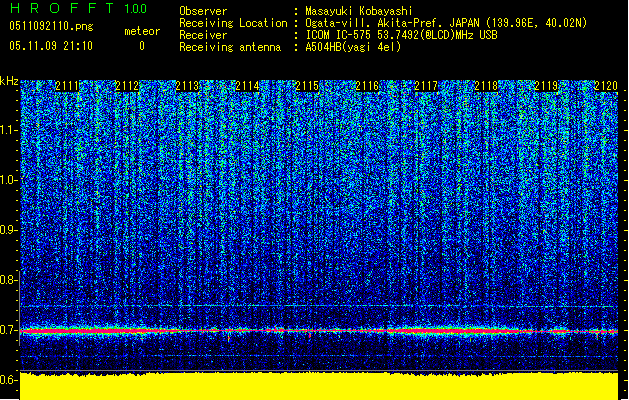Click the 'Receiver' label

(203, 35)
